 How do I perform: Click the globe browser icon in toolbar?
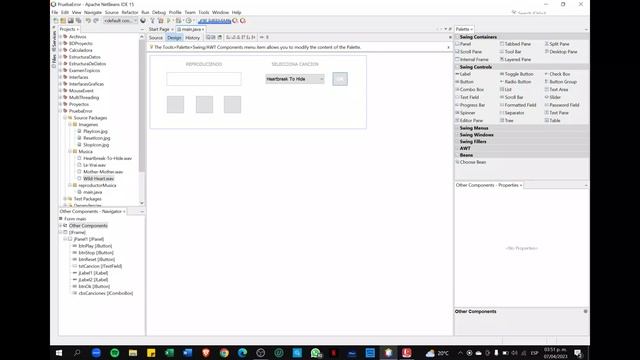coord(143,21)
